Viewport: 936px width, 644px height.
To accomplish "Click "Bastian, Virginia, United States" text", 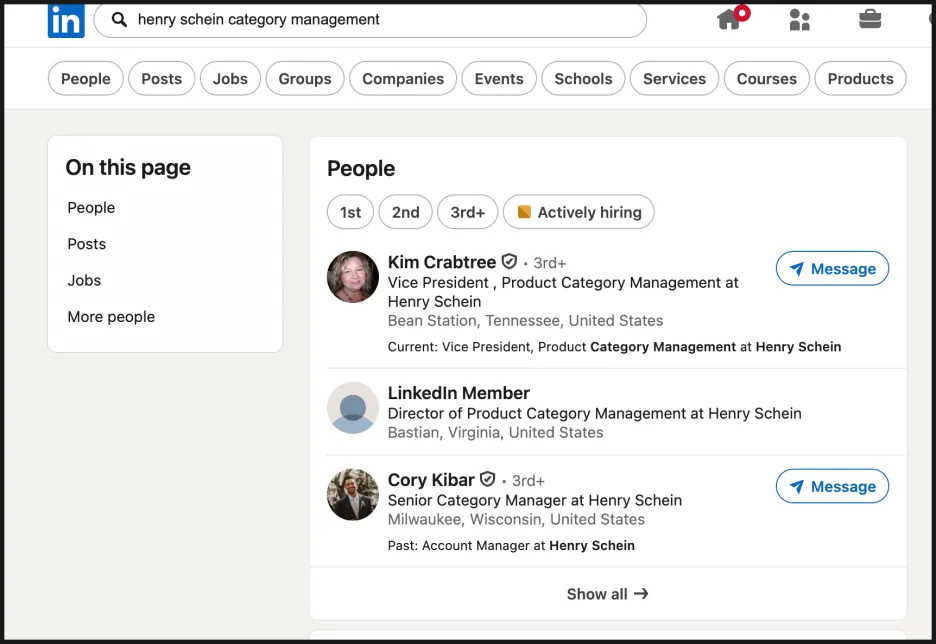I will (495, 432).
